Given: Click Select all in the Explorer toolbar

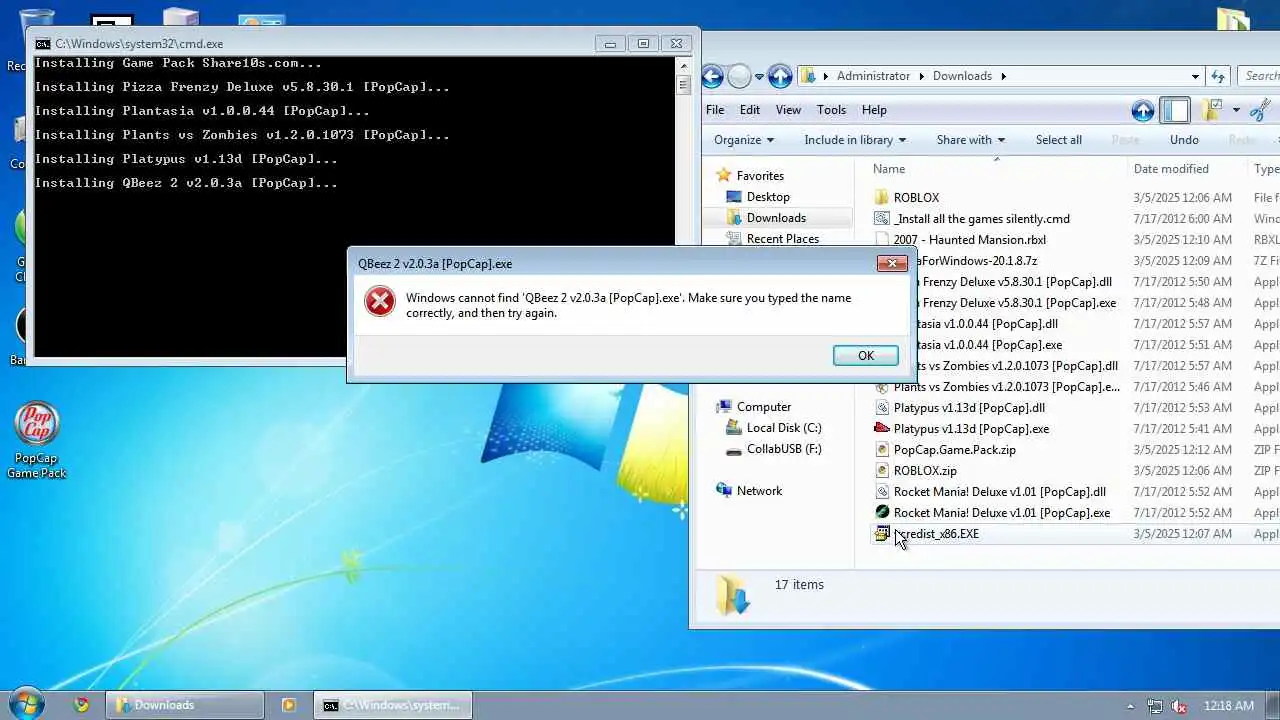Looking at the screenshot, I should [x=1058, y=140].
